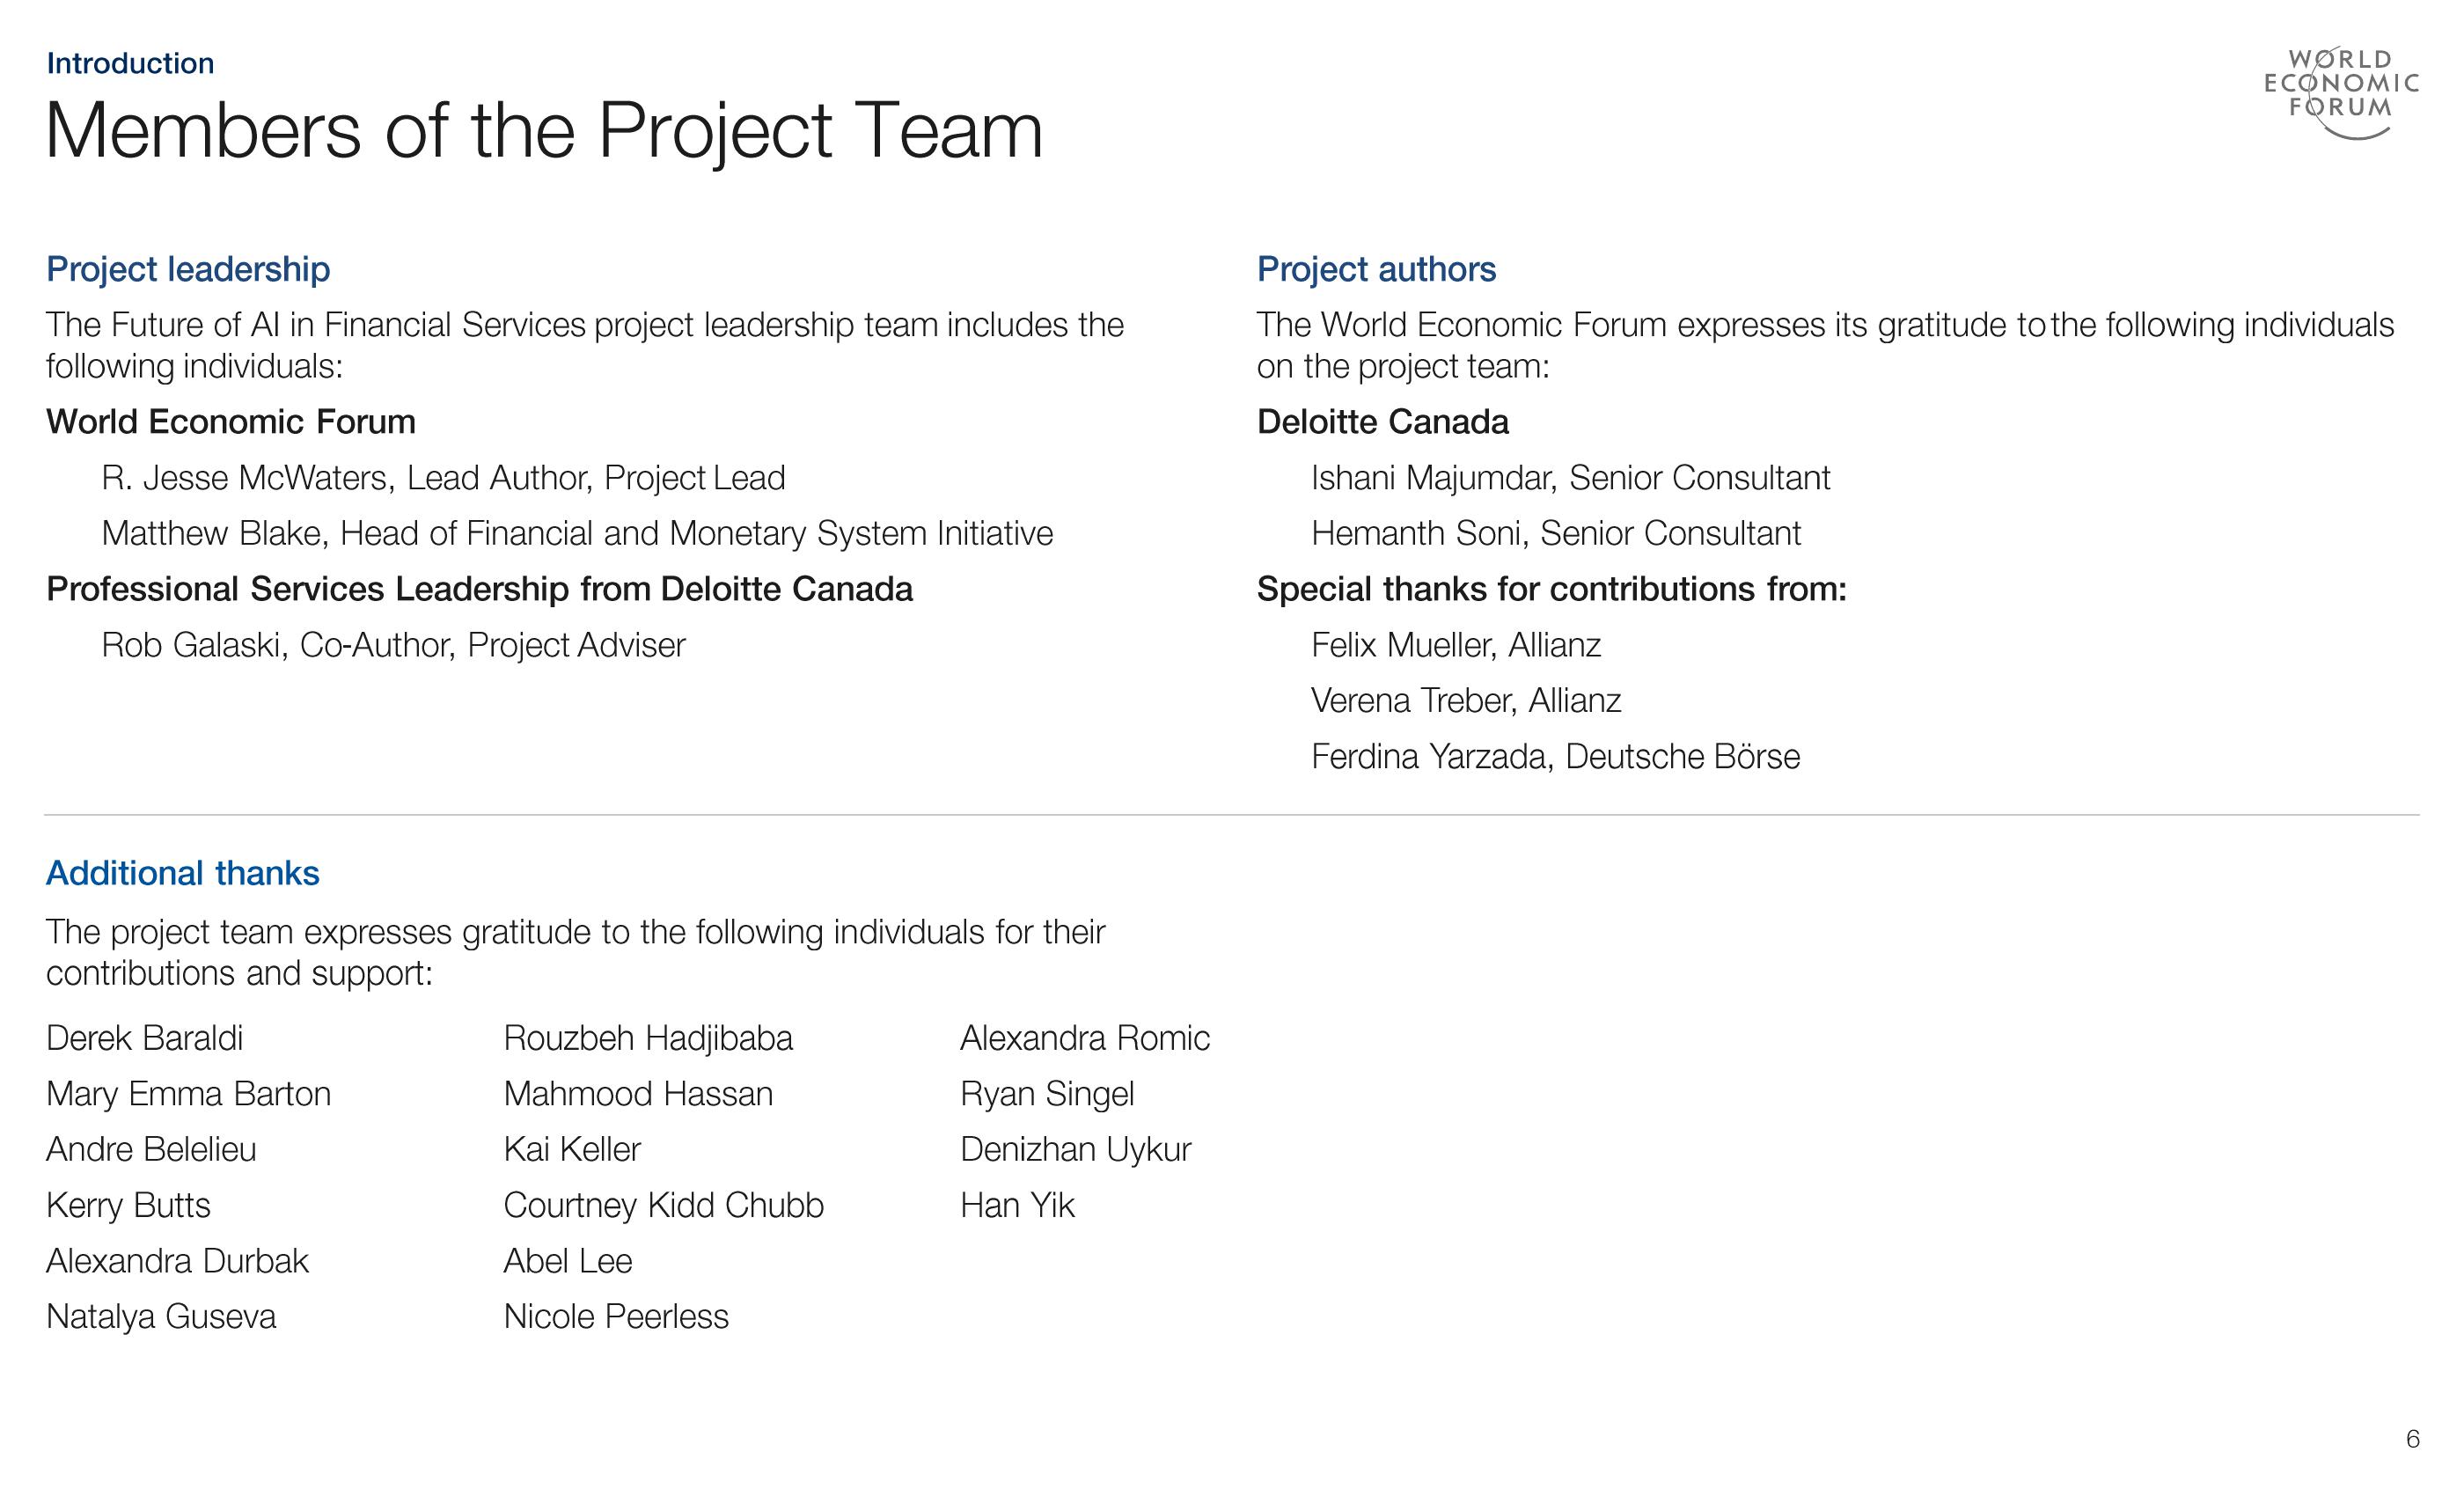The image size is (2464, 1496).
Task: Click Verena Treber, Allianz entry
Action: point(1466,701)
